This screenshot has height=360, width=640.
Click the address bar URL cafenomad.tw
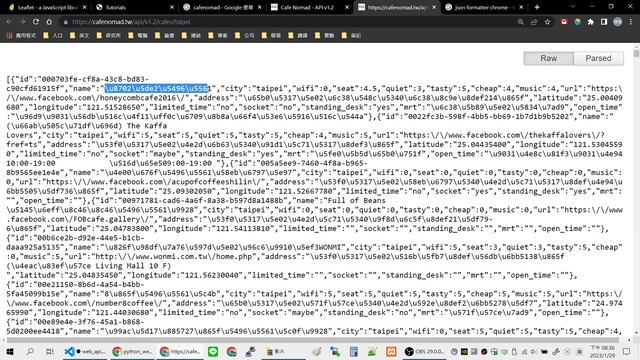coord(131,22)
